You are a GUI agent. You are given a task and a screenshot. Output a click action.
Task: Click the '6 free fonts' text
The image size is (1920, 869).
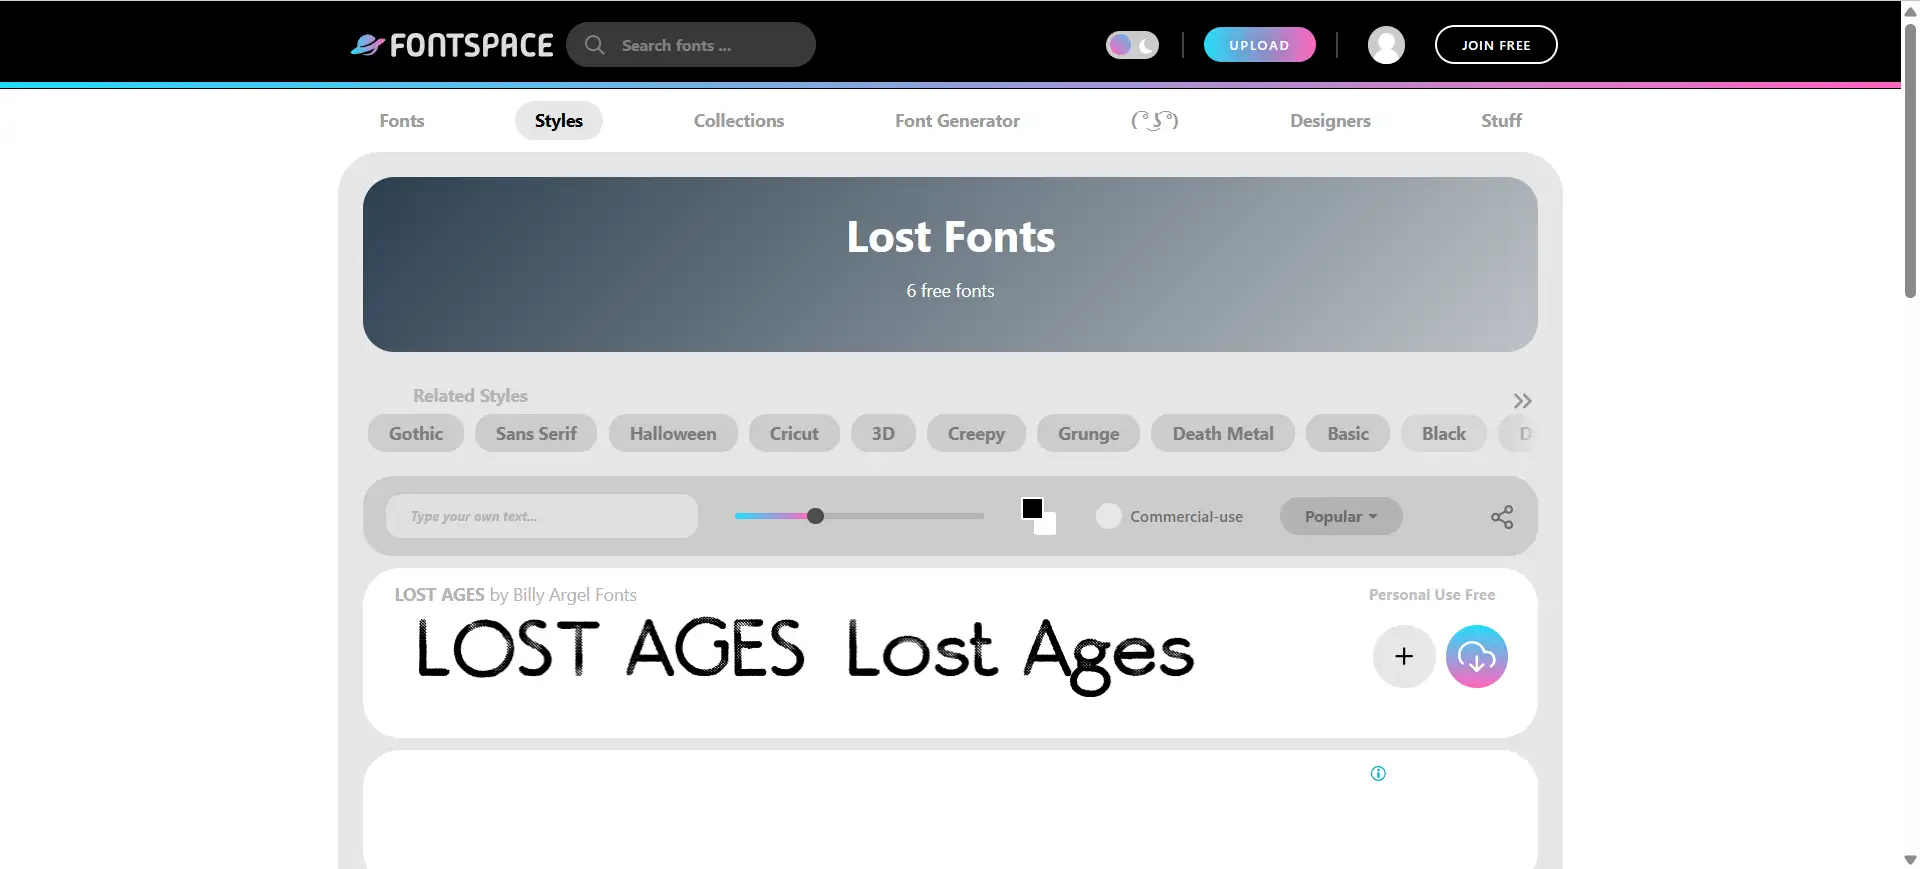pyautogui.click(x=950, y=291)
